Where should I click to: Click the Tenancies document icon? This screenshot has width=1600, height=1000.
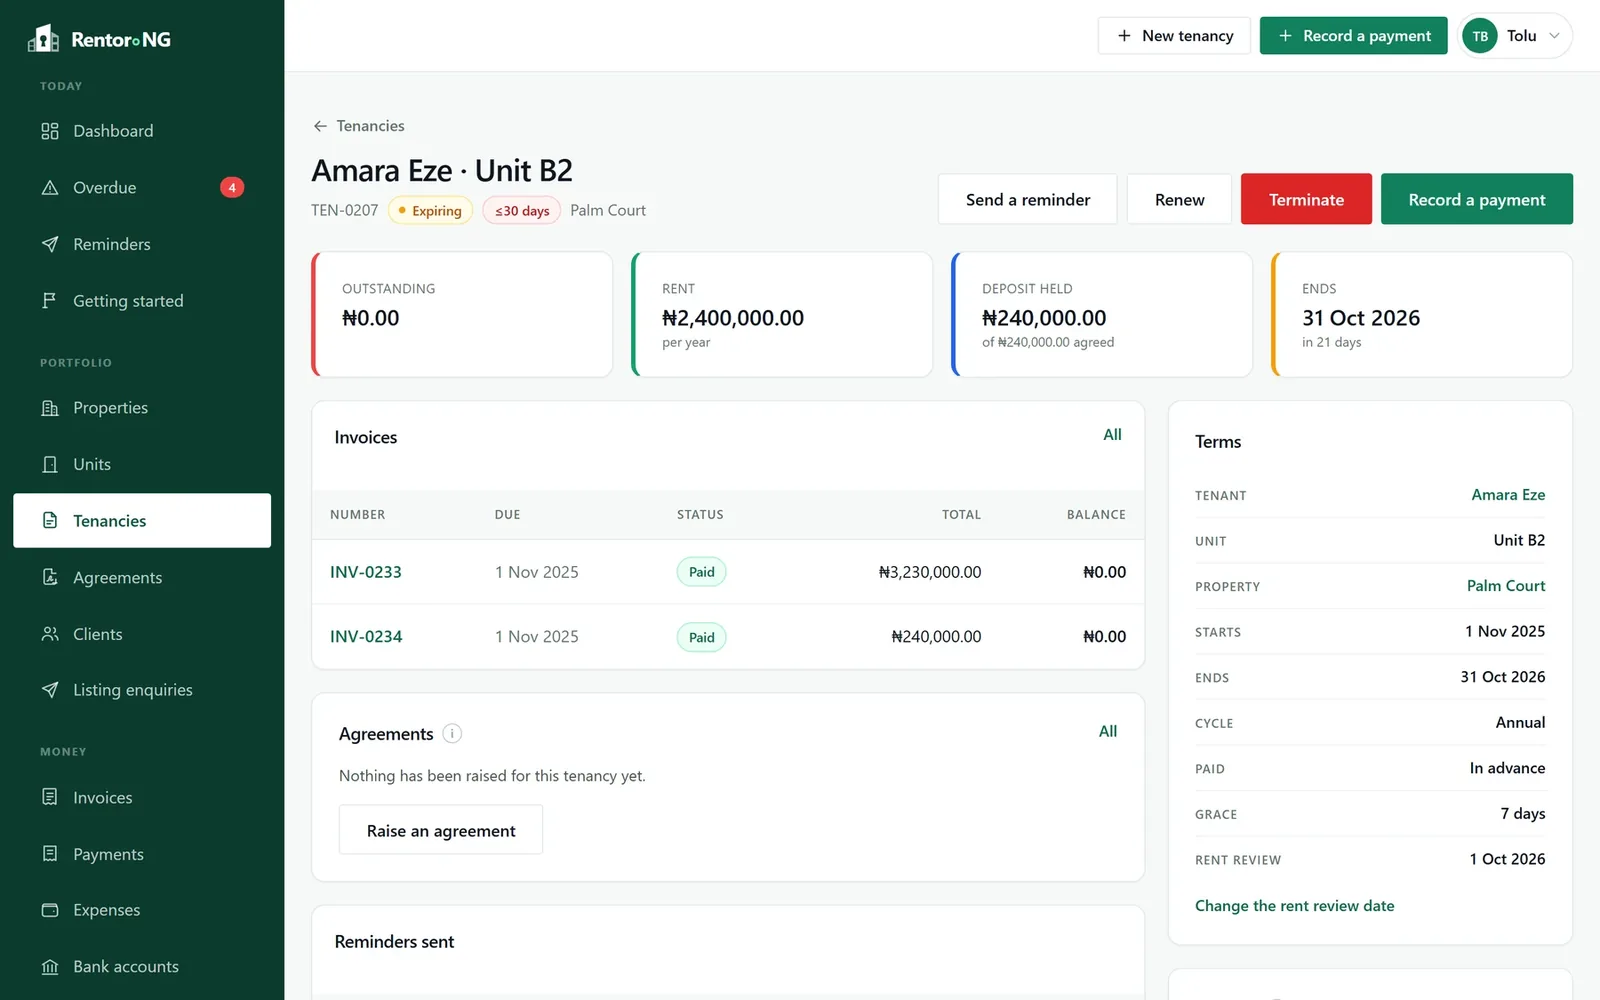pyautogui.click(x=50, y=520)
